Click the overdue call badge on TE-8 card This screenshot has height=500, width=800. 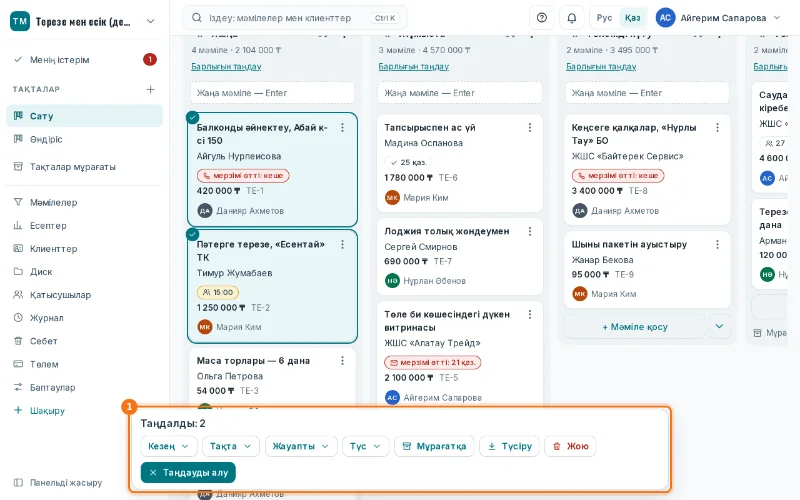point(618,176)
